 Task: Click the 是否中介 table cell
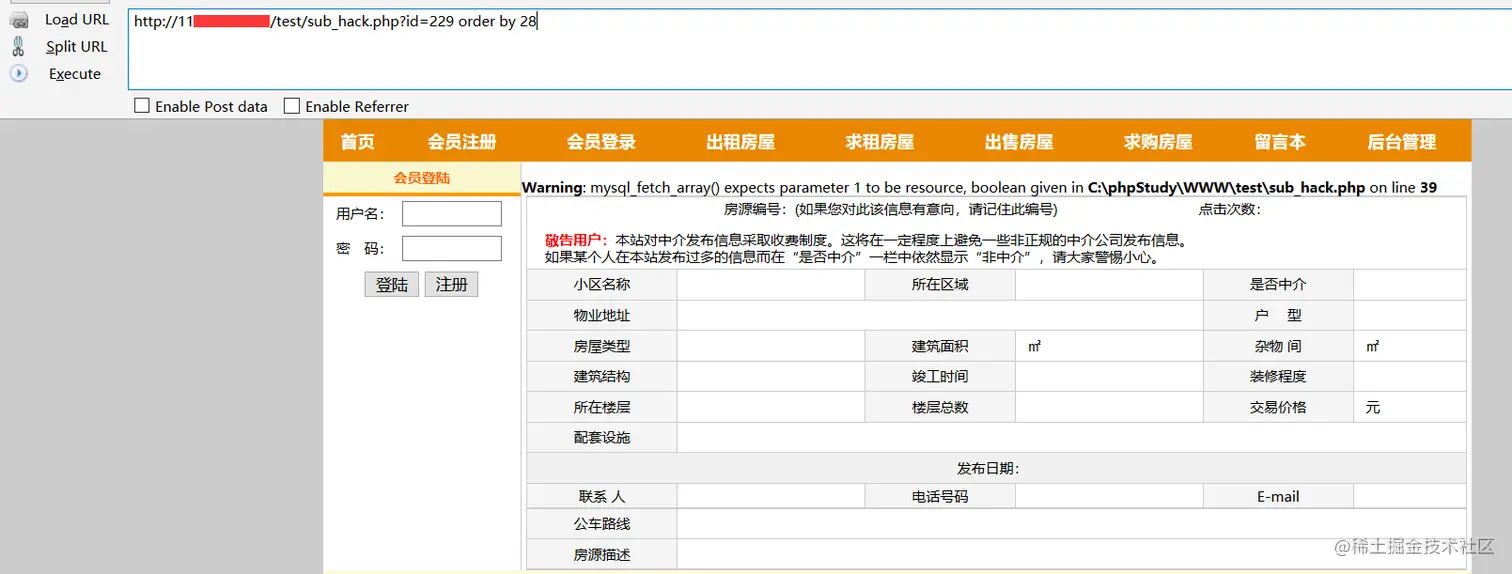point(1278,284)
